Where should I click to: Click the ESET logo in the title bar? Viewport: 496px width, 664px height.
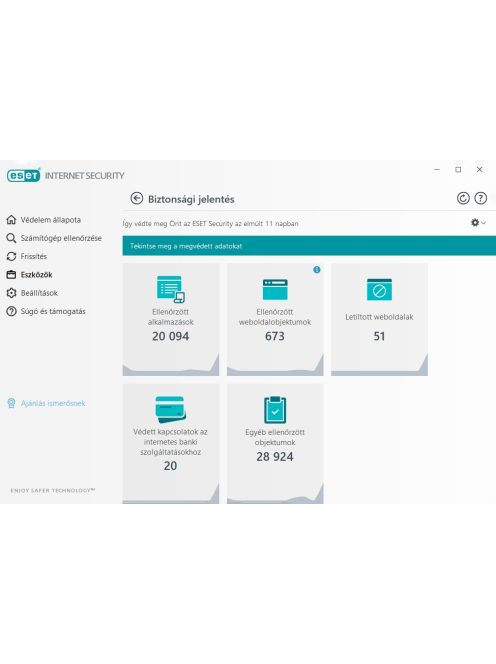click(x=23, y=175)
